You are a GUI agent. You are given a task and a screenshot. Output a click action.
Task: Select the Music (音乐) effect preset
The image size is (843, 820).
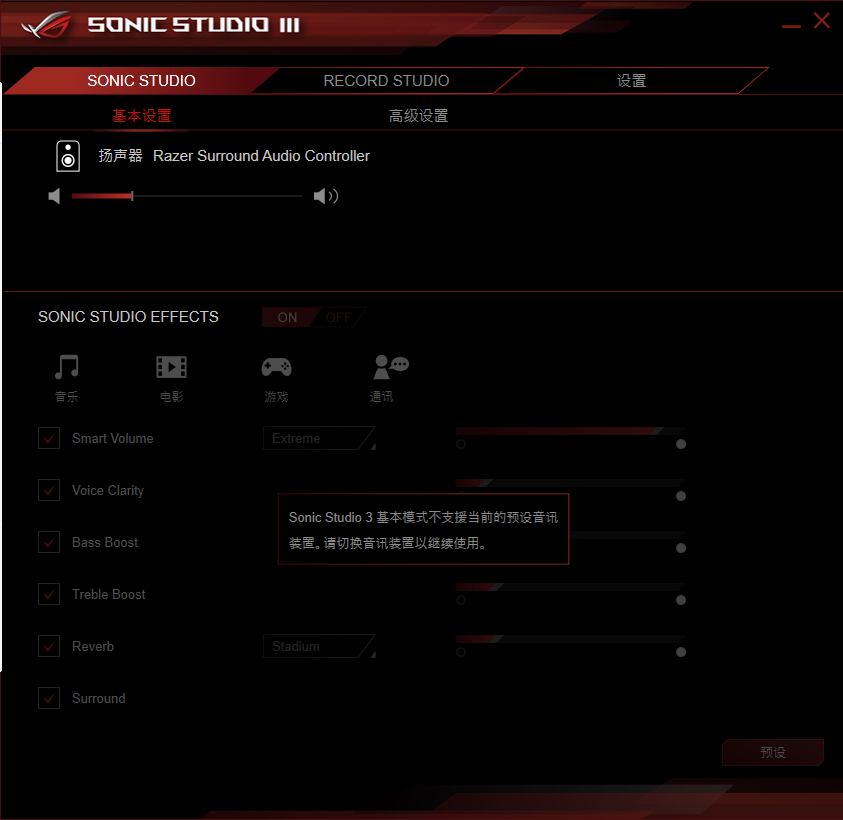click(67, 378)
